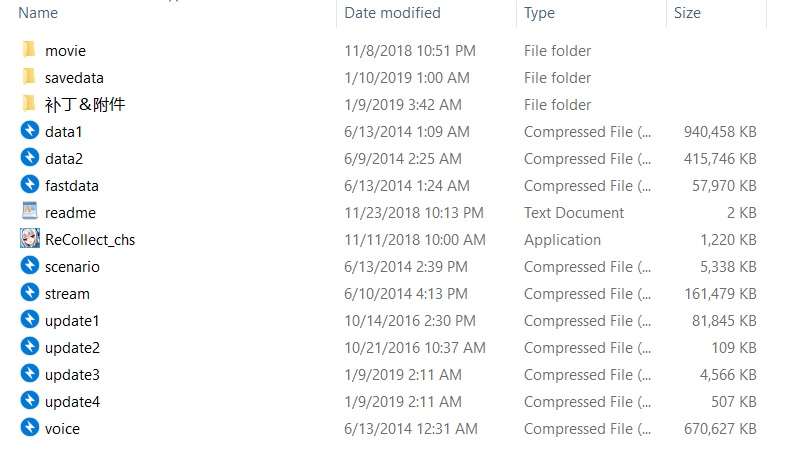
Task: Click the update4 archive icon
Action: point(29,401)
